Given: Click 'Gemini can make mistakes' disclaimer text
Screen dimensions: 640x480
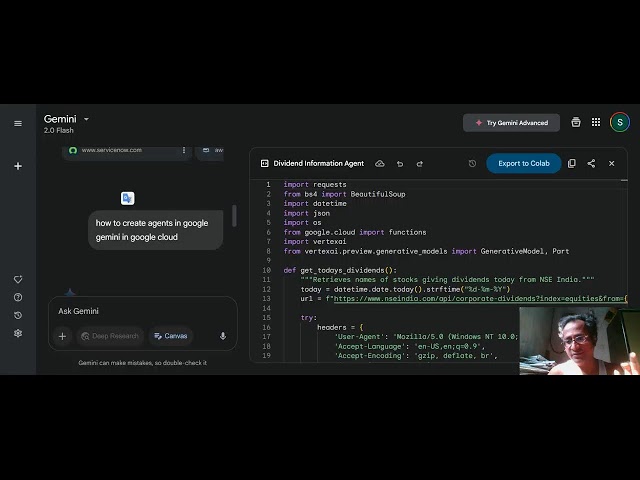Looking at the screenshot, I should 142,363.
